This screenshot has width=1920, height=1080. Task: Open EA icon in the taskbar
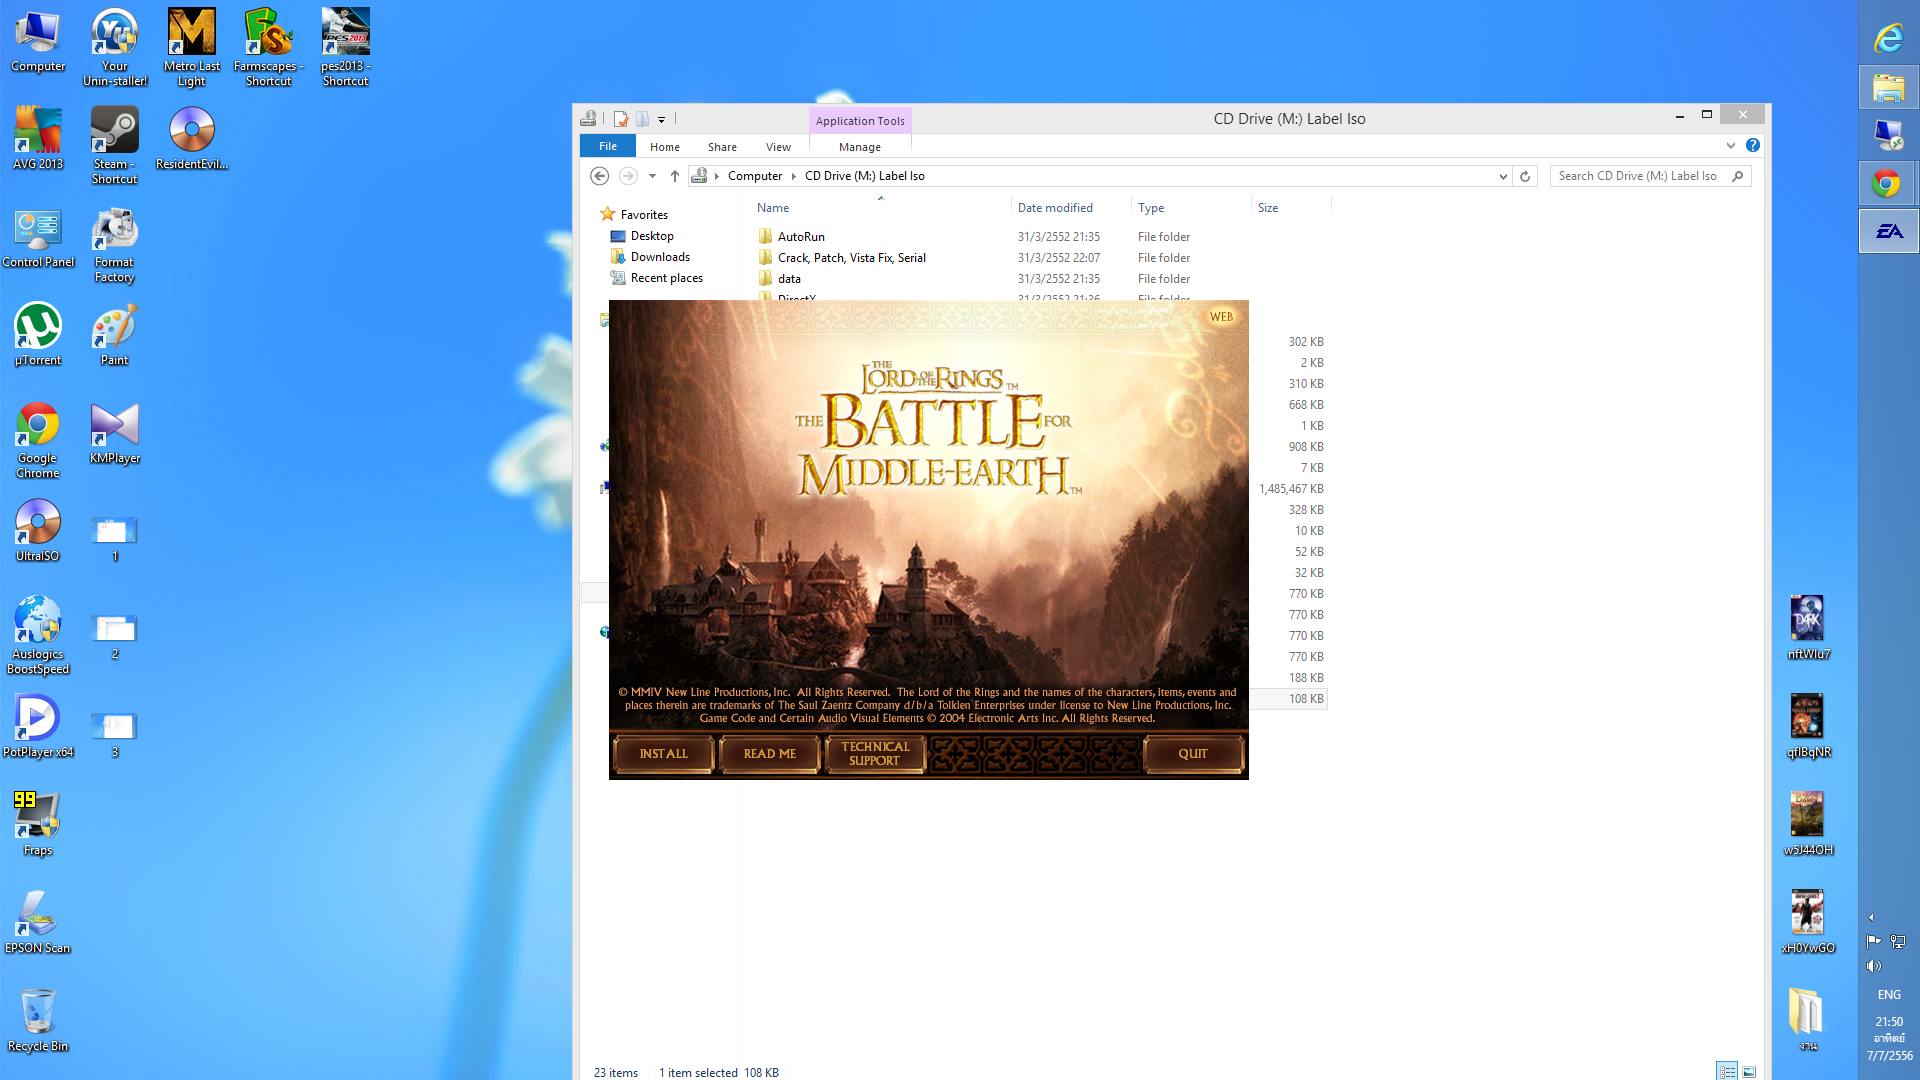pyautogui.click(x=1888, y=232)
